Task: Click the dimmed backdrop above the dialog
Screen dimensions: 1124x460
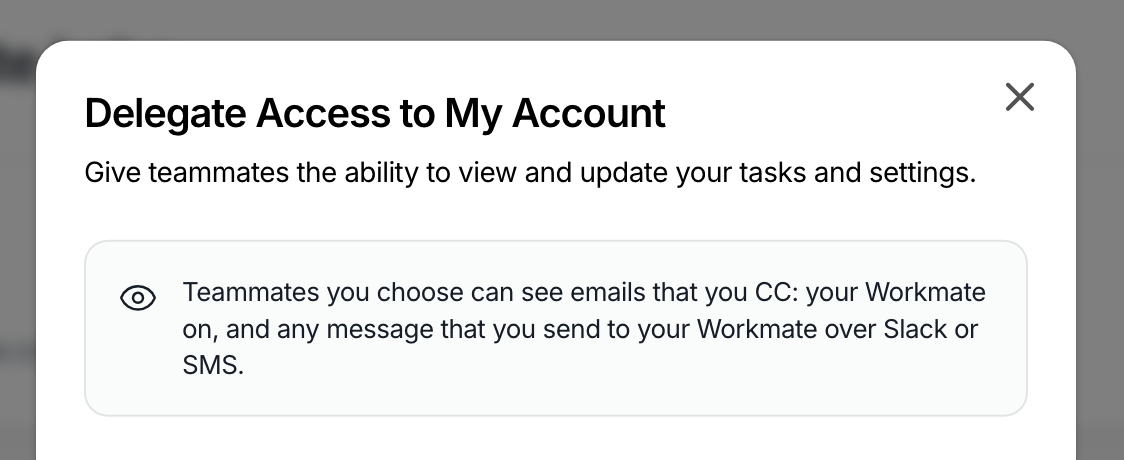Action: 562,19
